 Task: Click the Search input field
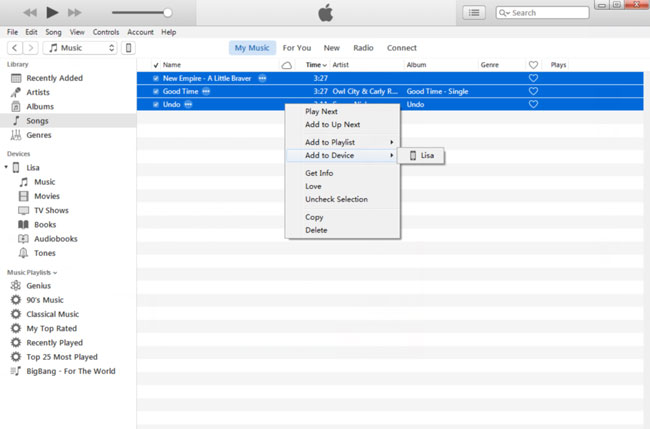tap(542, 13)
